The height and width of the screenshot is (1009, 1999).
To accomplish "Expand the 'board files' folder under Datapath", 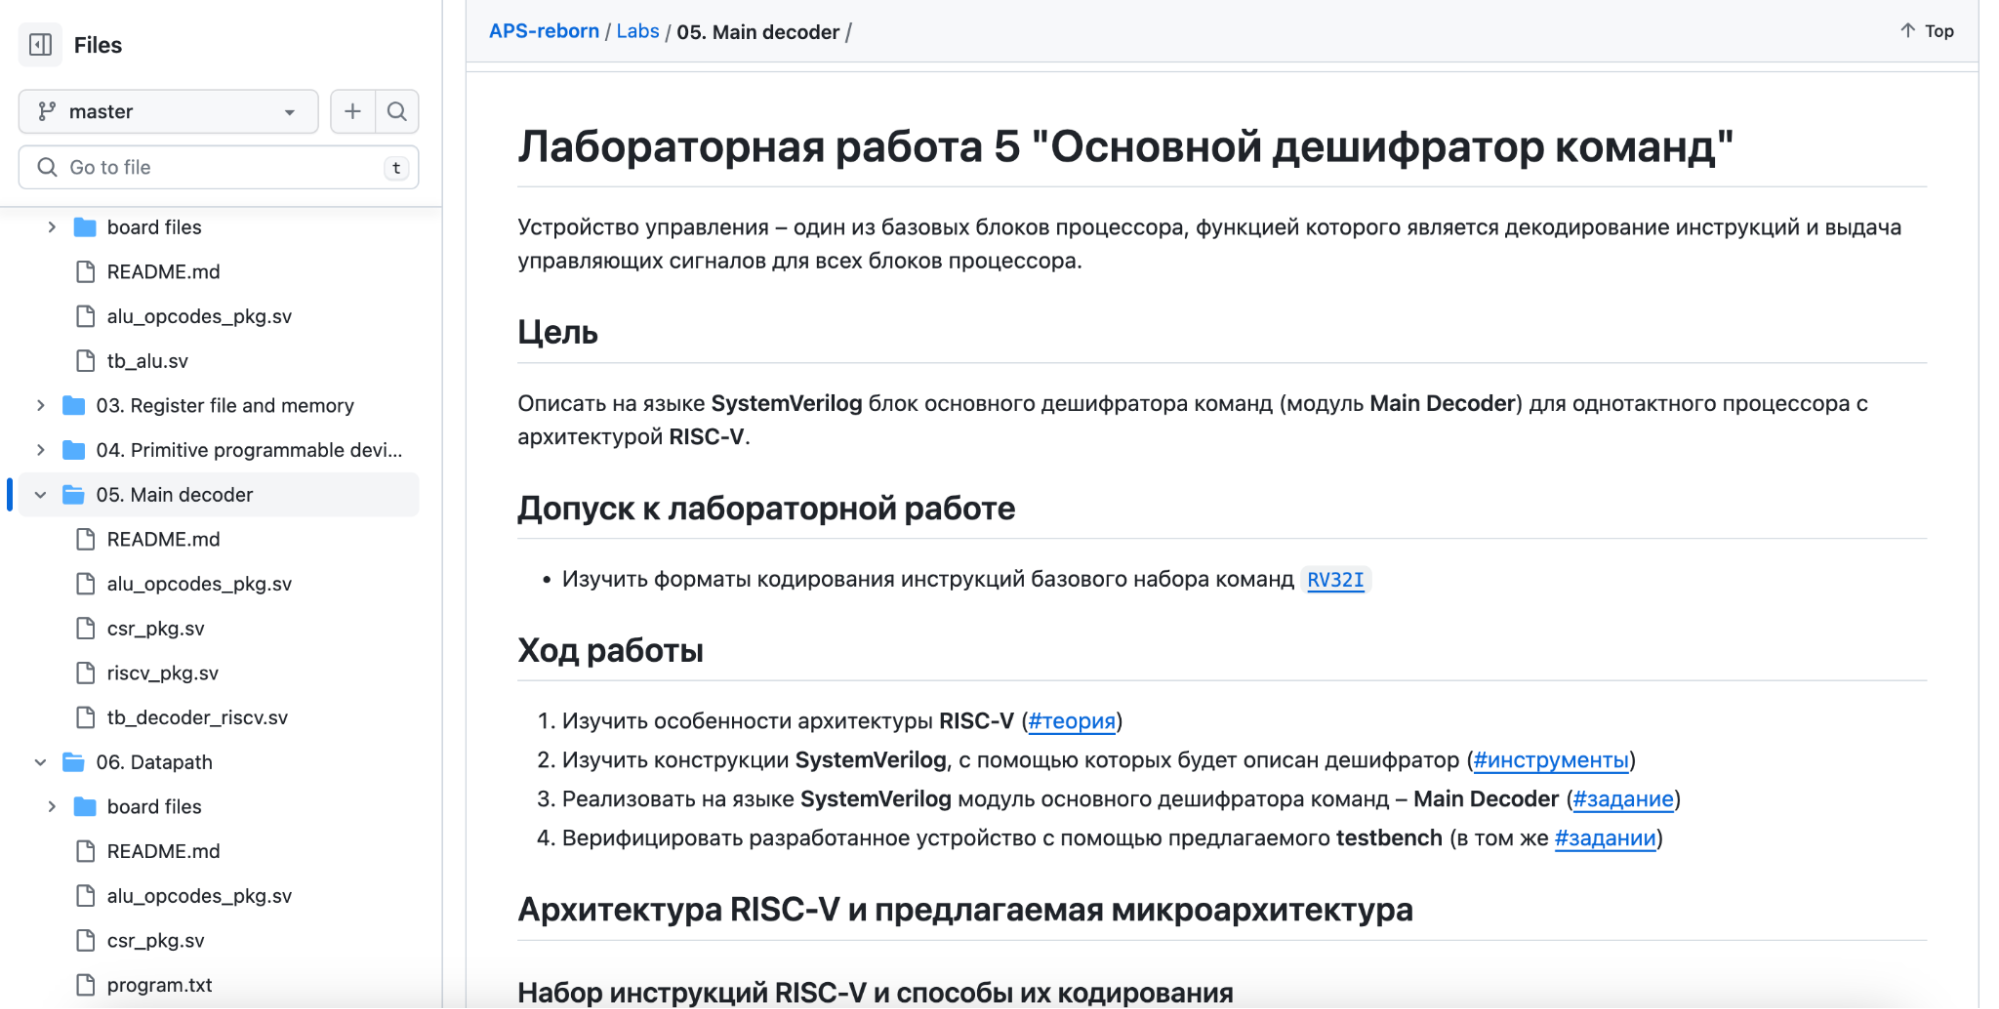I will [51, 806].
